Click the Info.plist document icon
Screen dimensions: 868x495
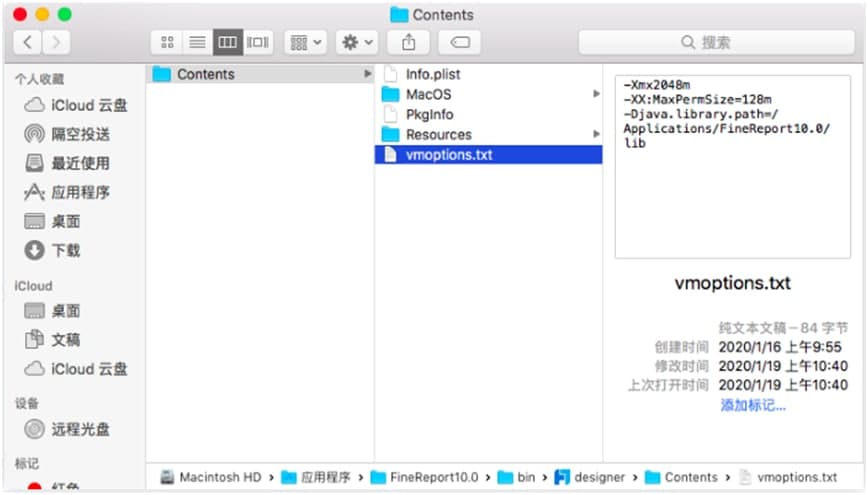pos(390,74)
